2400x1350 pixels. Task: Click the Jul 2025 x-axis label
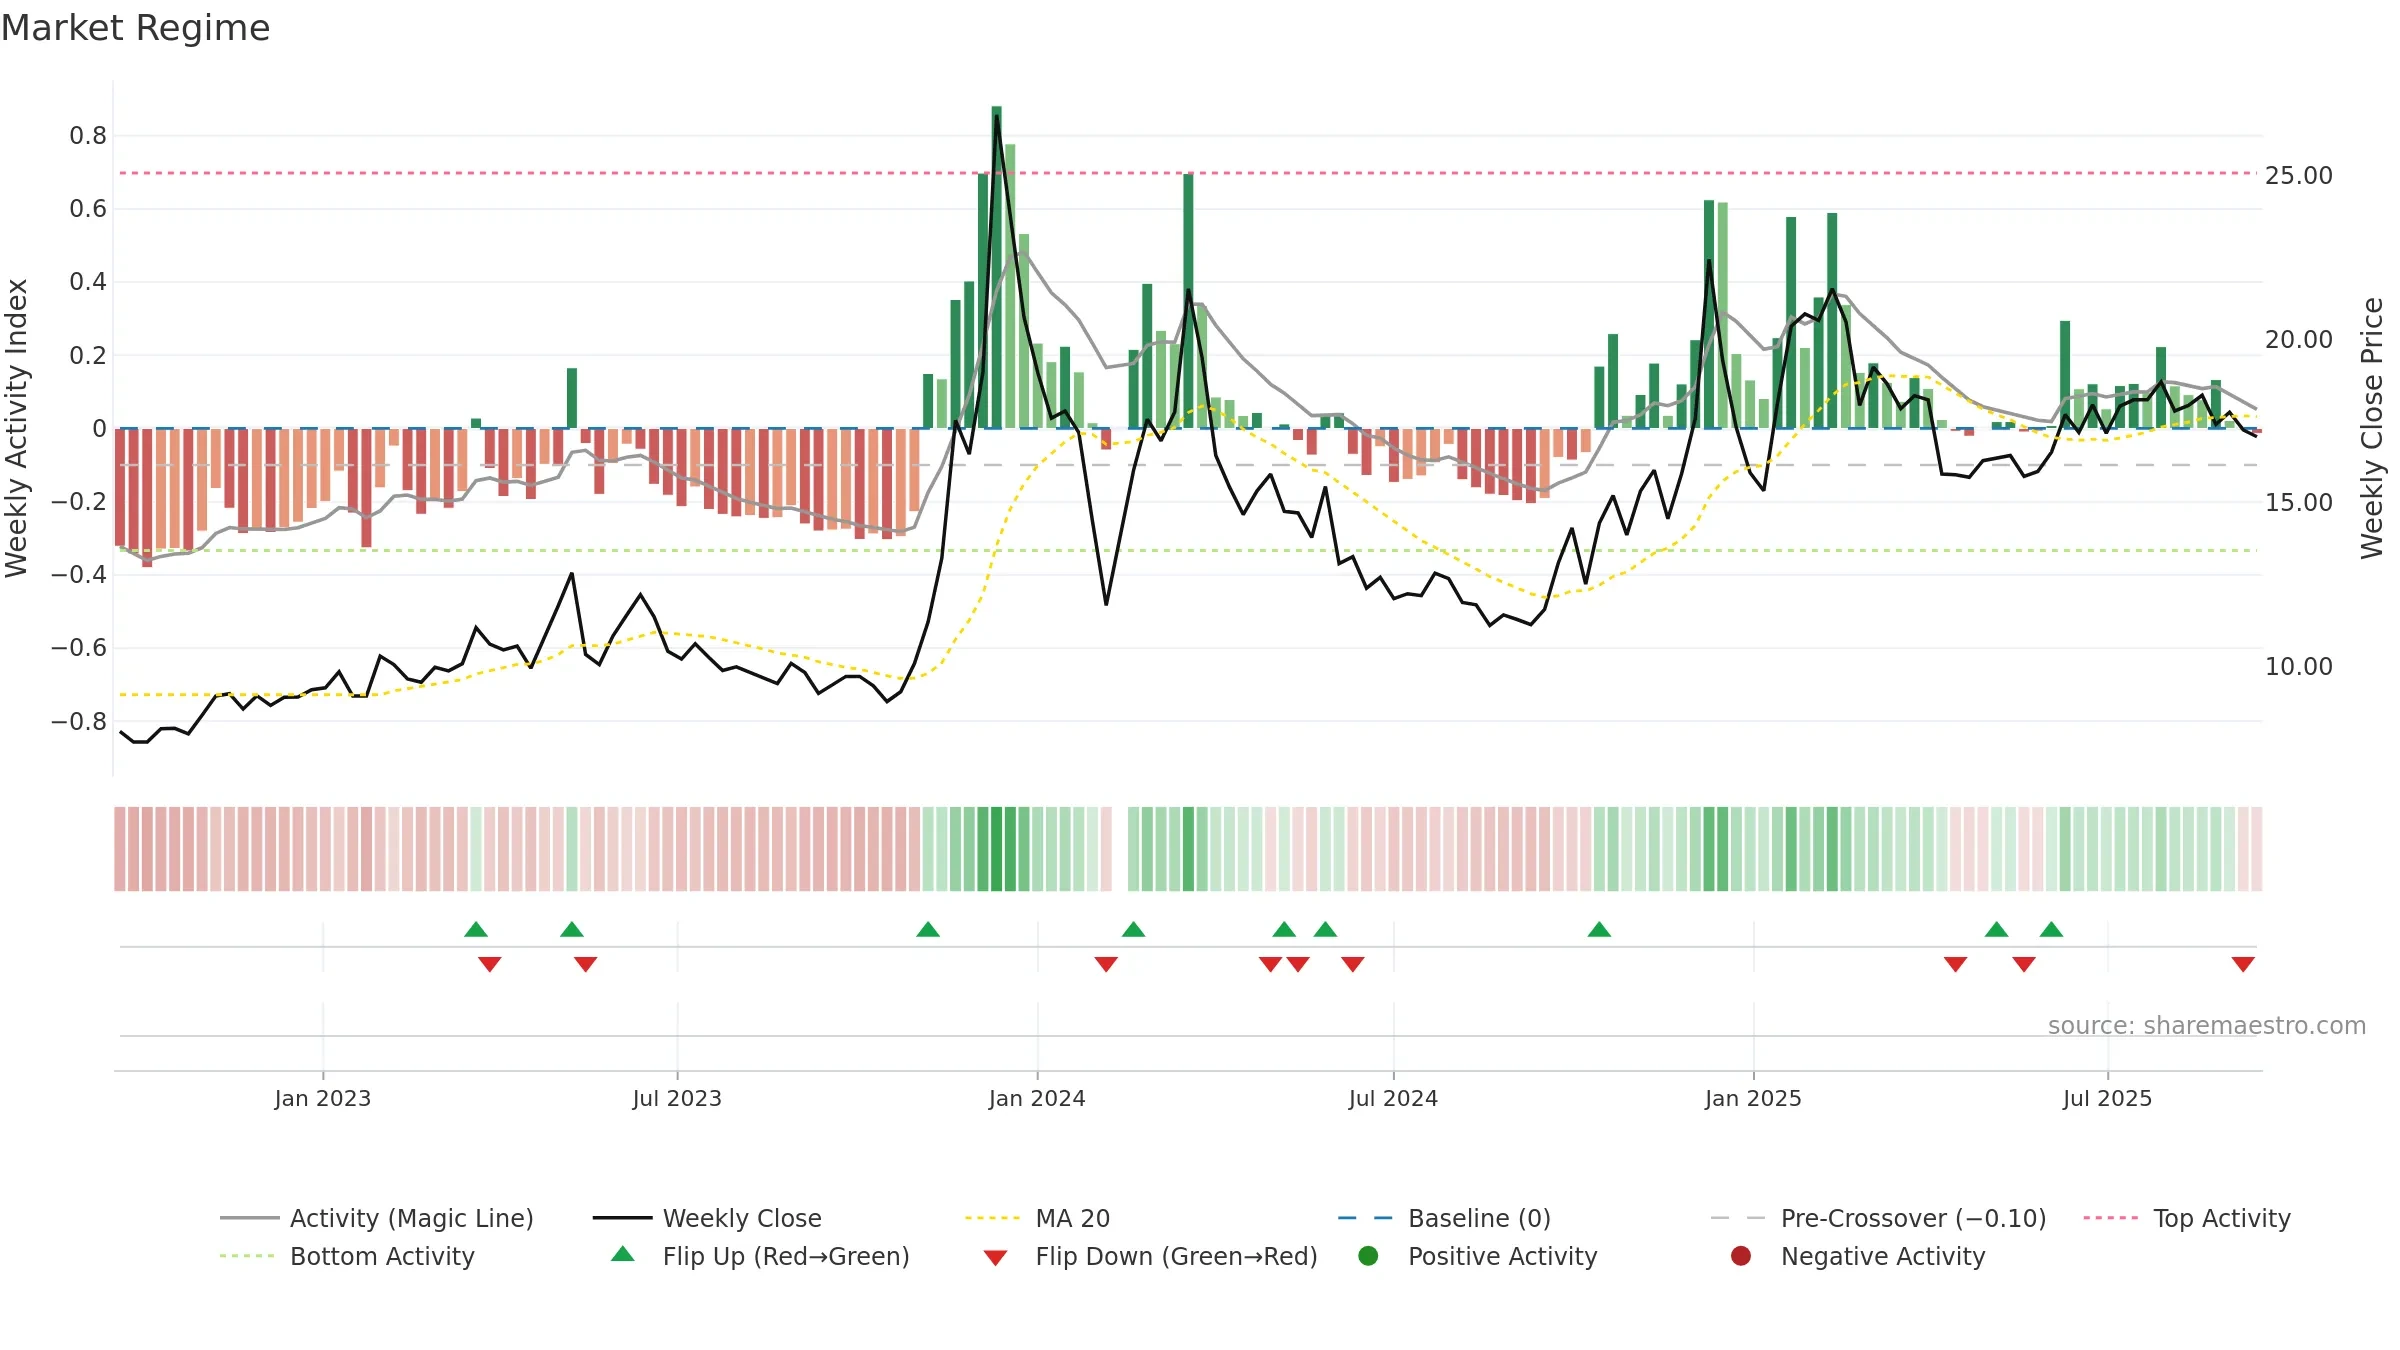[2107, 1099]
